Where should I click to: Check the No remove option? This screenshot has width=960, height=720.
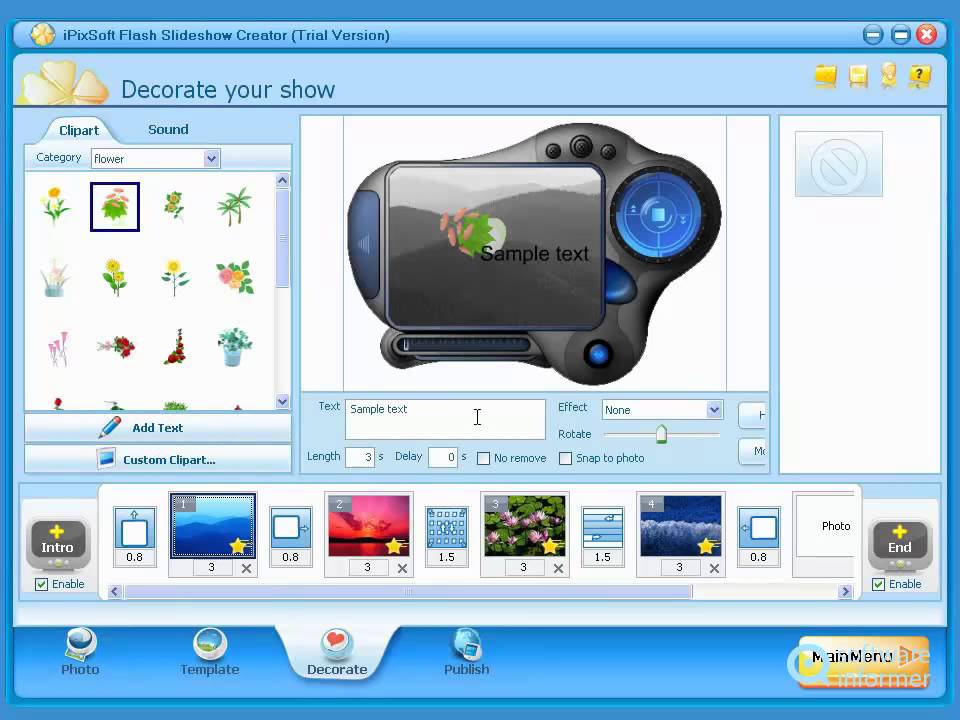484,459
